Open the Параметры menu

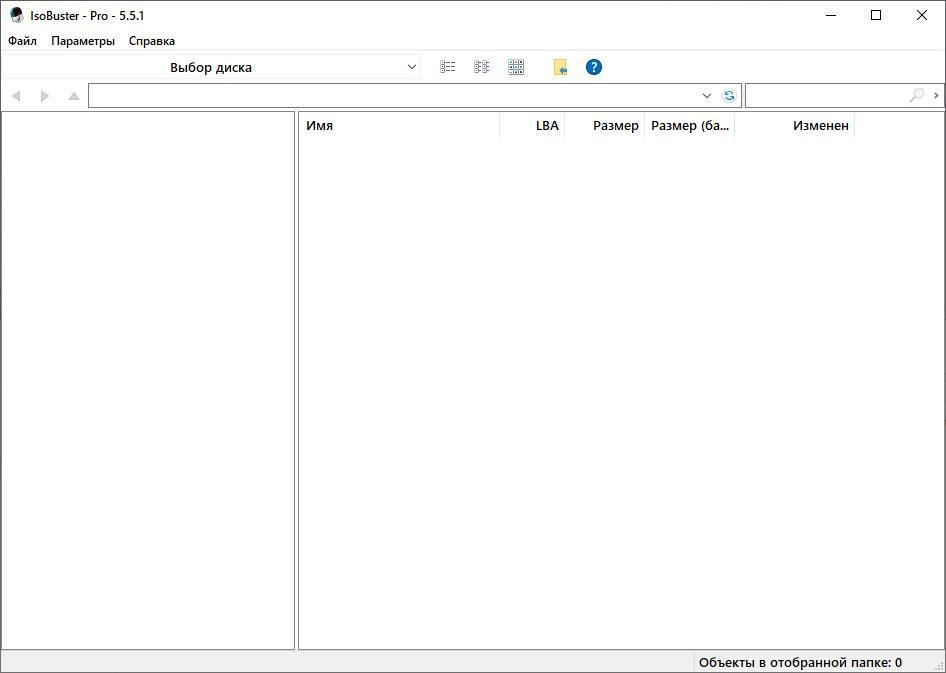point(83,41)
